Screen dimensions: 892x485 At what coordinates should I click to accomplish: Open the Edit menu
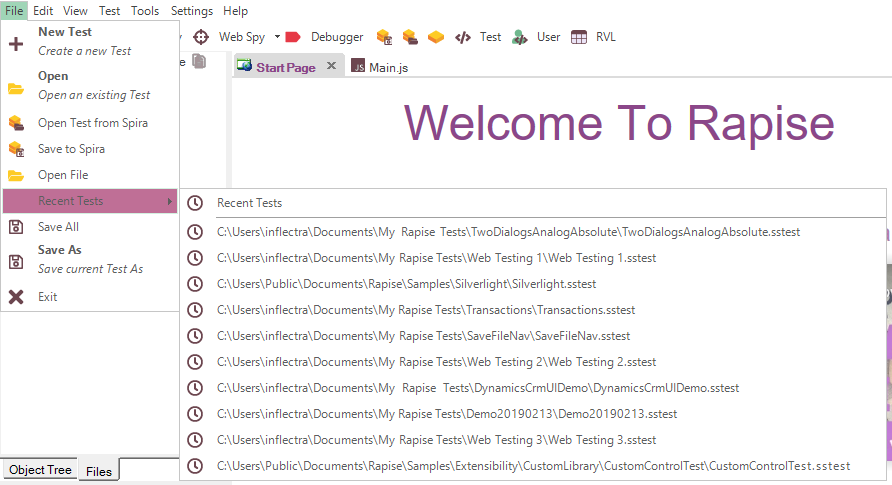point(43,11)
